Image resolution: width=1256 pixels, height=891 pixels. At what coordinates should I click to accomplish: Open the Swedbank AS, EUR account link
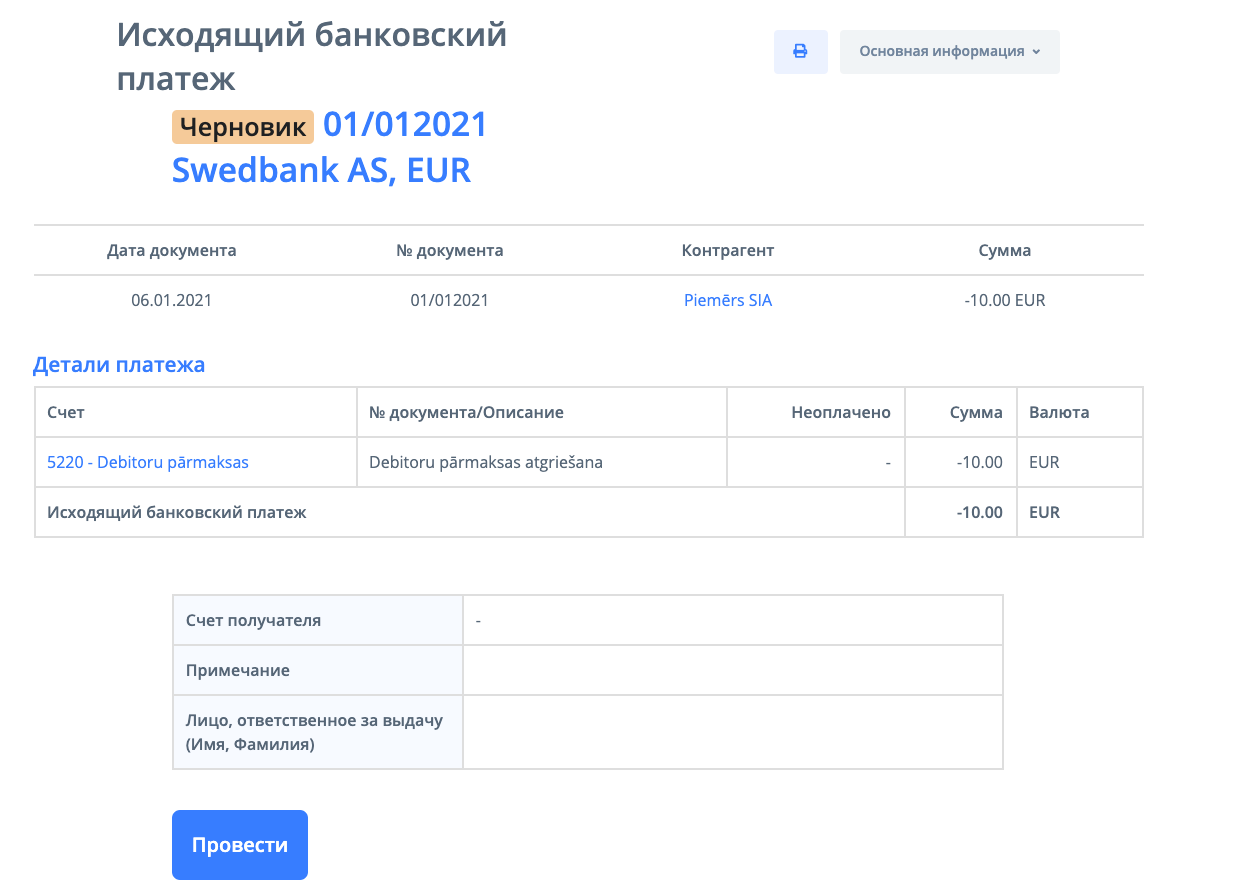coord(321,170)
